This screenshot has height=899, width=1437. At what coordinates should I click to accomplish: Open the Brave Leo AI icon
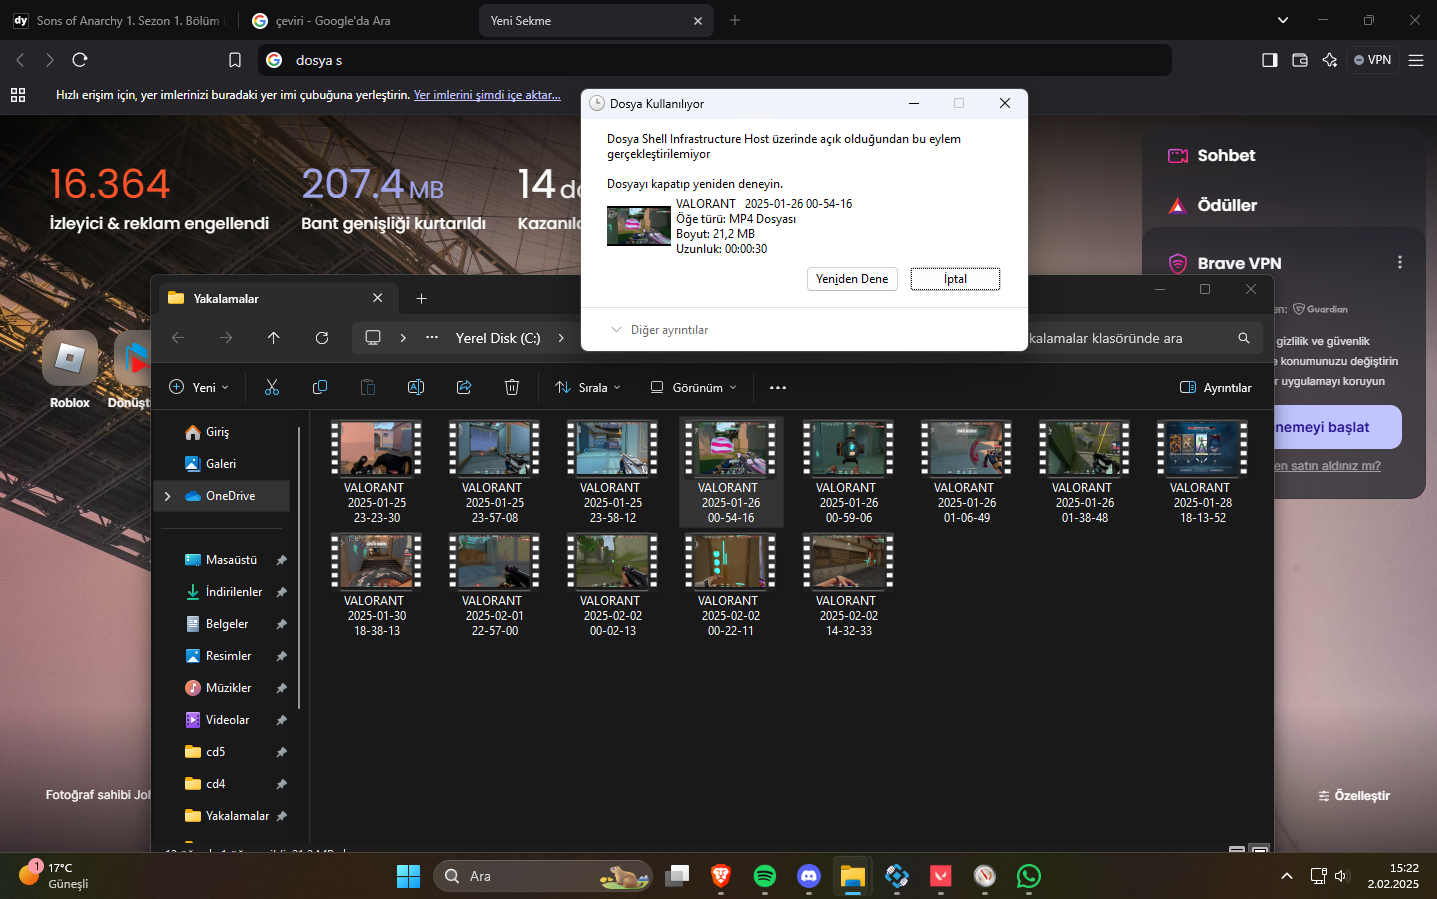[x=1330, y=60]
